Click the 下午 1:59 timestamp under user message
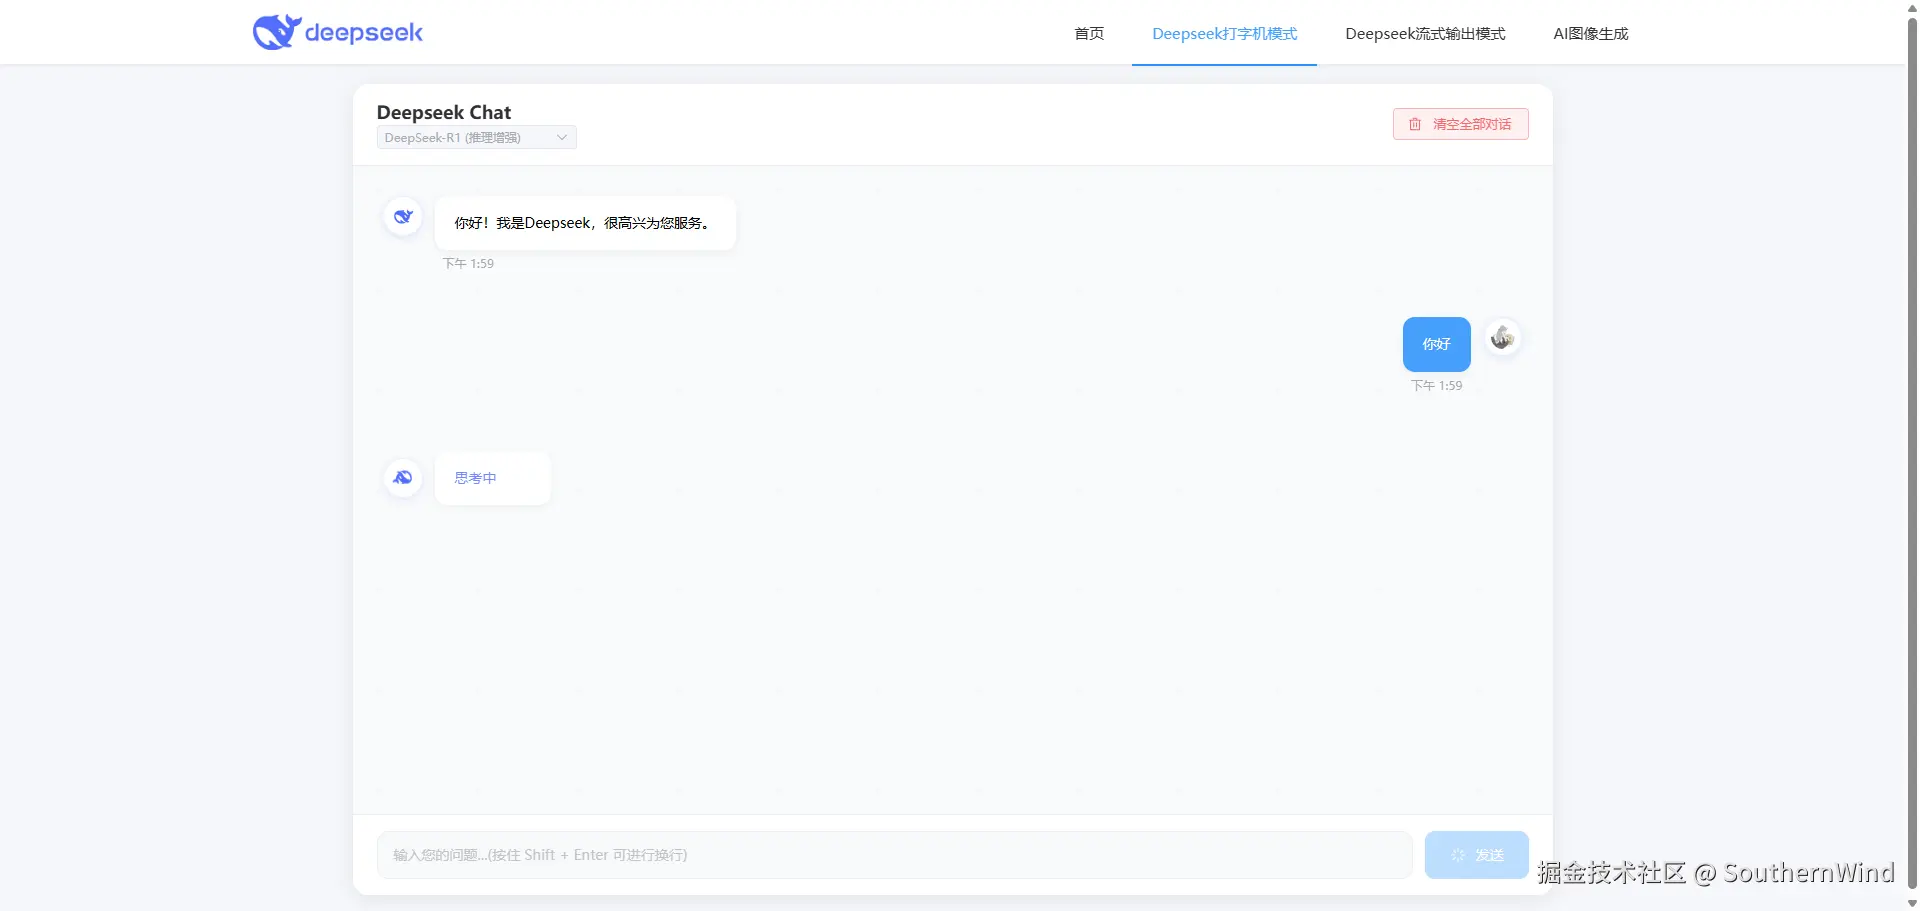Screen dimensions: 1920x911 [x=1436, y=385]
